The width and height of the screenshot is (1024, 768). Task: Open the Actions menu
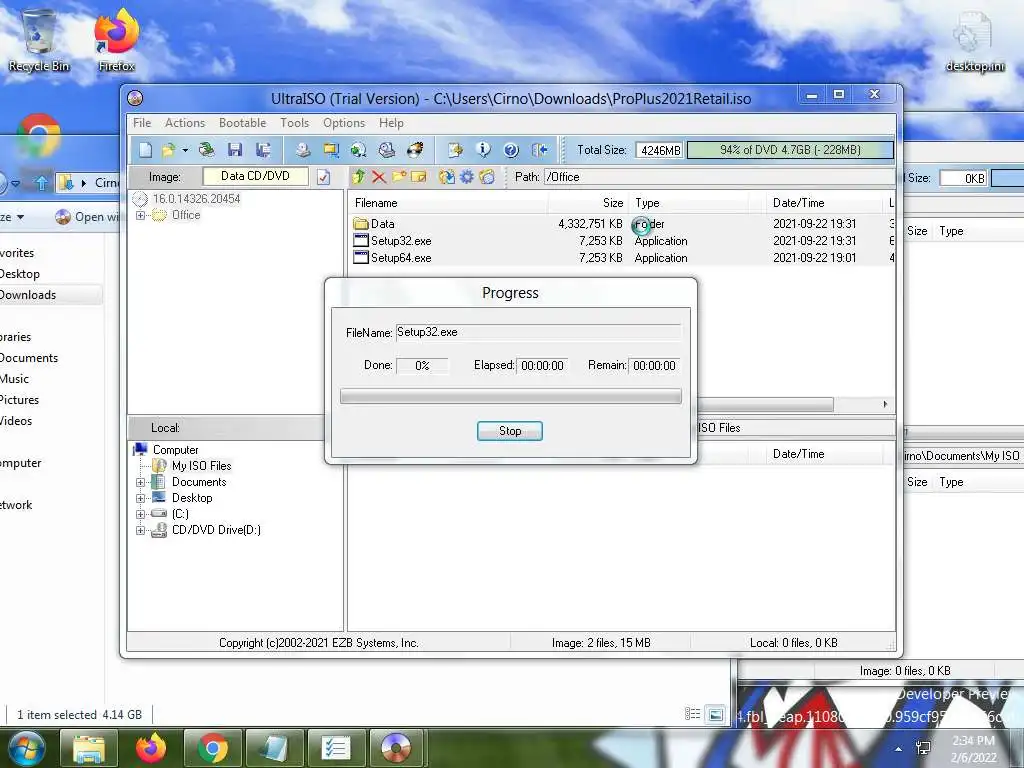185,123
